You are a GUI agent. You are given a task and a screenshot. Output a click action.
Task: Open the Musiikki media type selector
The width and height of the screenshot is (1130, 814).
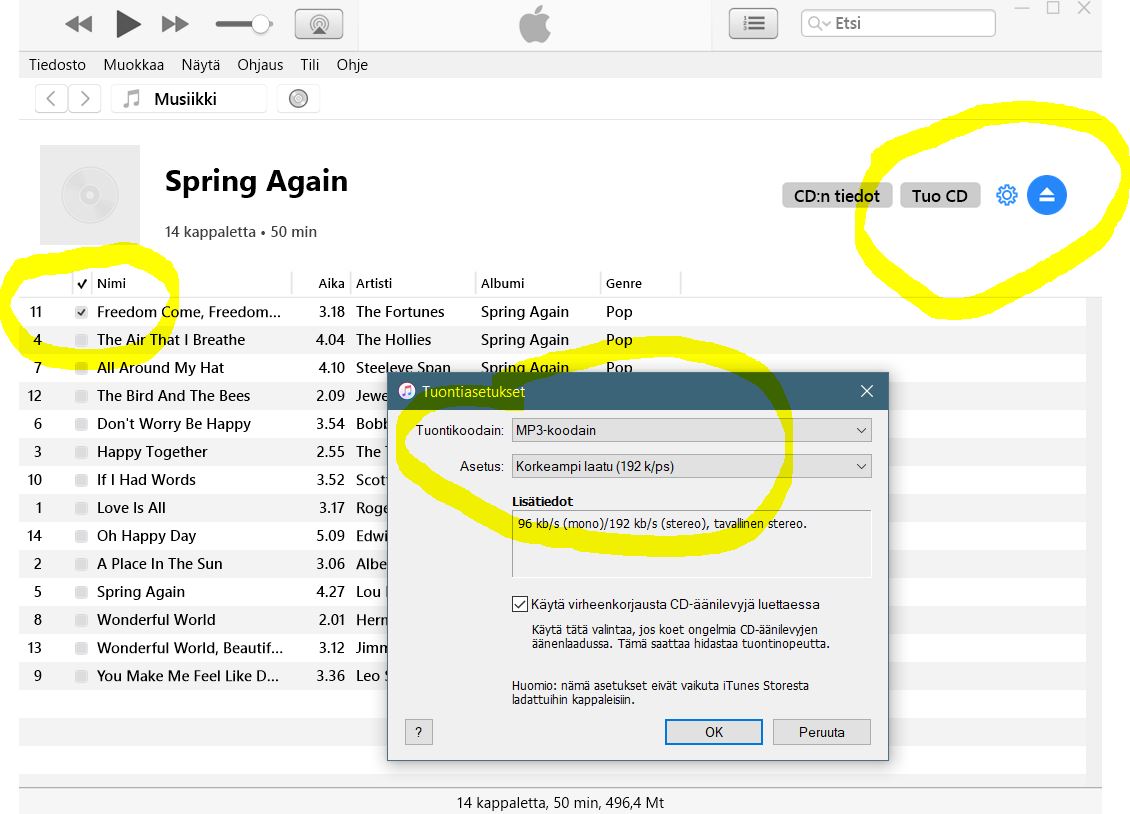[x=188, y=99]
